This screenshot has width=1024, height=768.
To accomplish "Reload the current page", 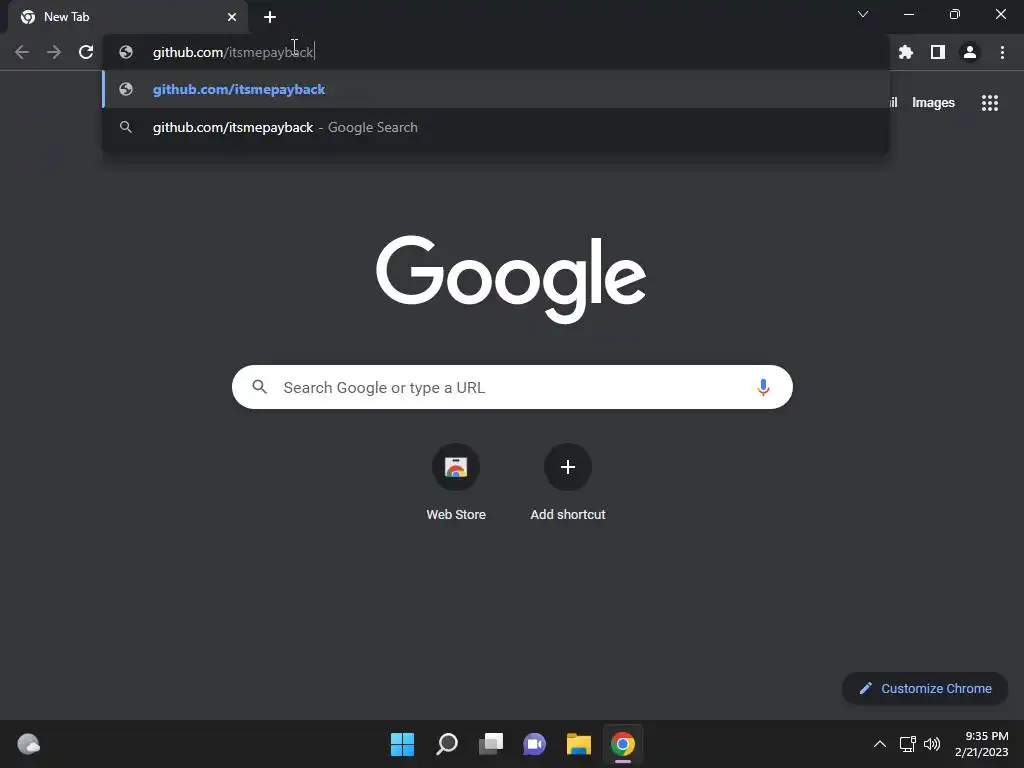I will pyautogui.click(x=86, y=52).
